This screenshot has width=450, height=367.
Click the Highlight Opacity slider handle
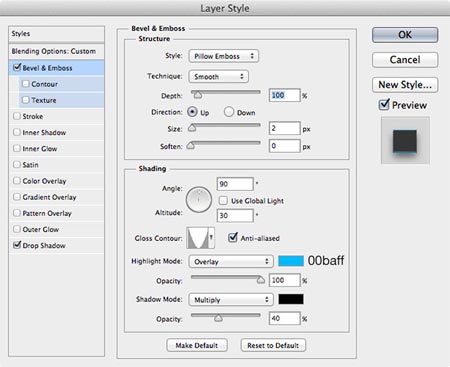pyautogui.click(x=261, y=280)
